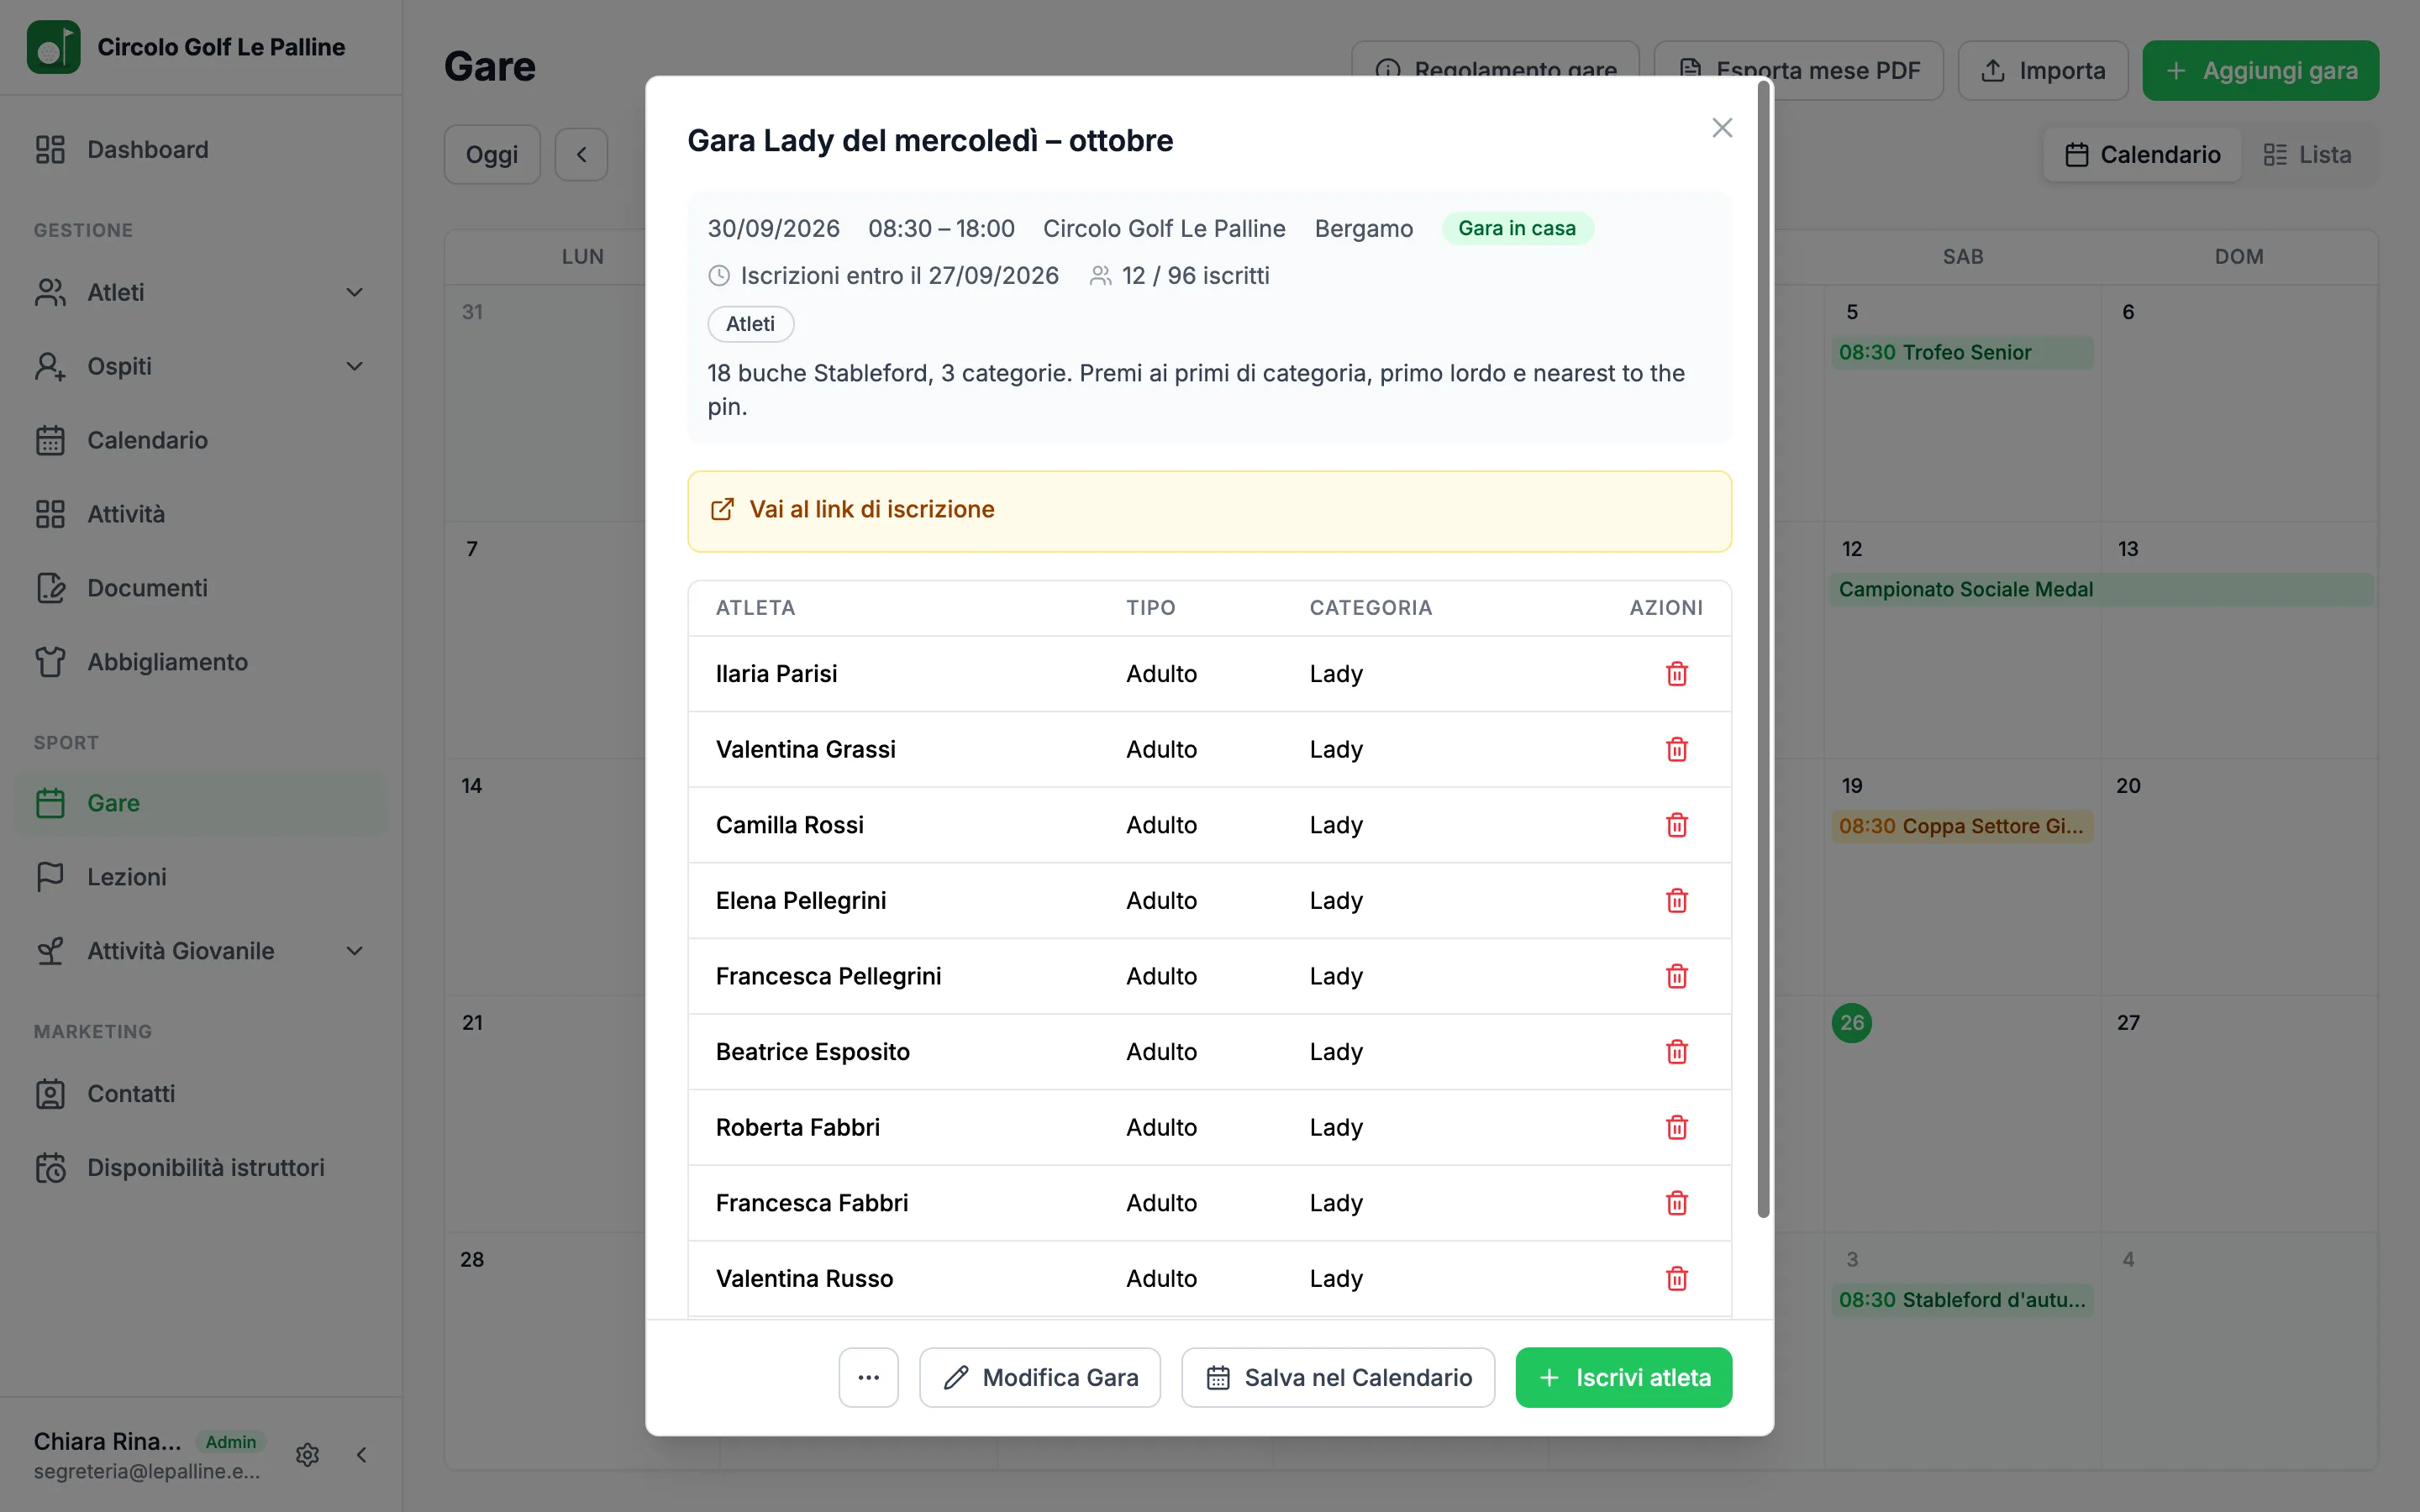Switch to Calendario view tab

pyautogui.click(x=2143, y=155)
